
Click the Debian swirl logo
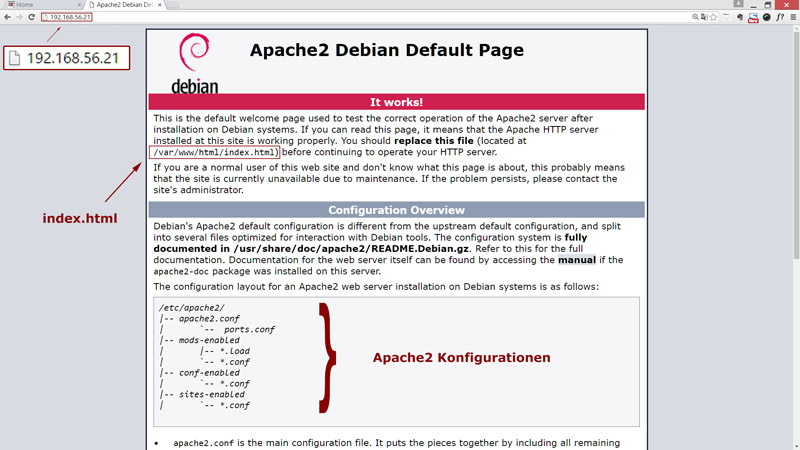click(x=194, y=52)
